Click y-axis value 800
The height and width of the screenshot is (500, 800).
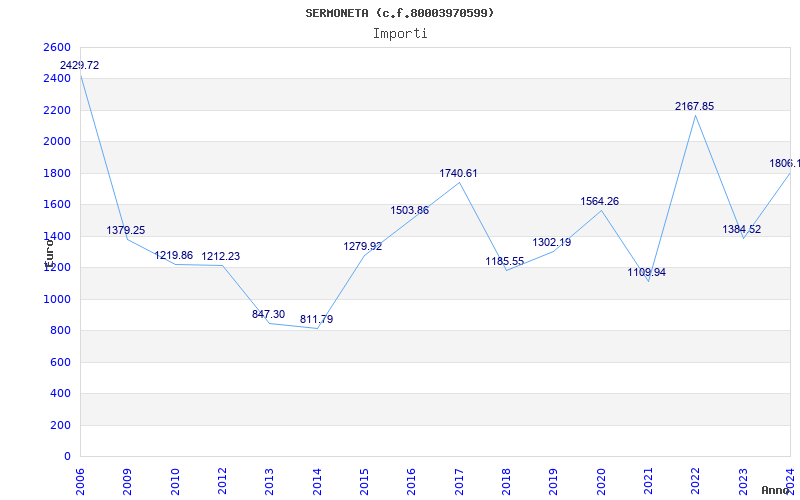click(x=60, y=331)
